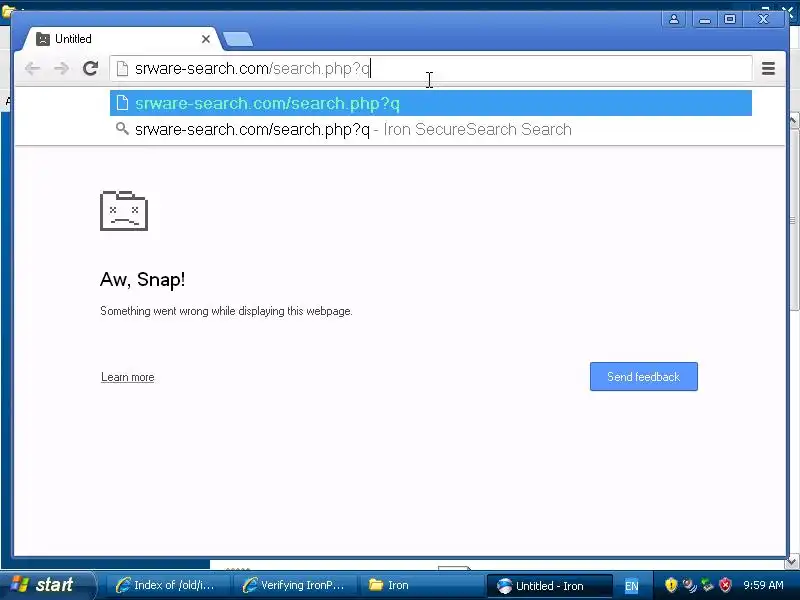Open the Learn more link

[x=128, y=377]
